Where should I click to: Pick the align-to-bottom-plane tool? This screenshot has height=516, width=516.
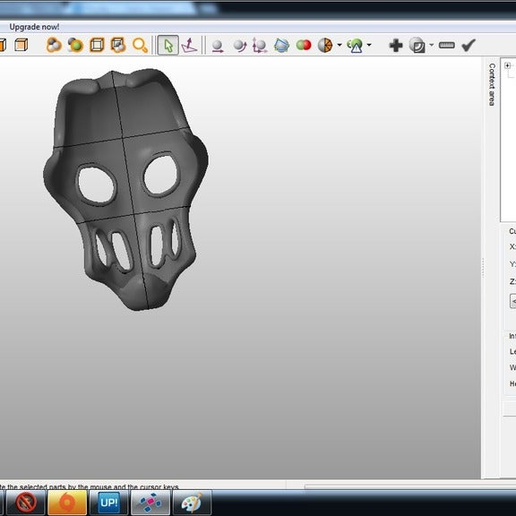pyautogui.click(x=189, y=45)
